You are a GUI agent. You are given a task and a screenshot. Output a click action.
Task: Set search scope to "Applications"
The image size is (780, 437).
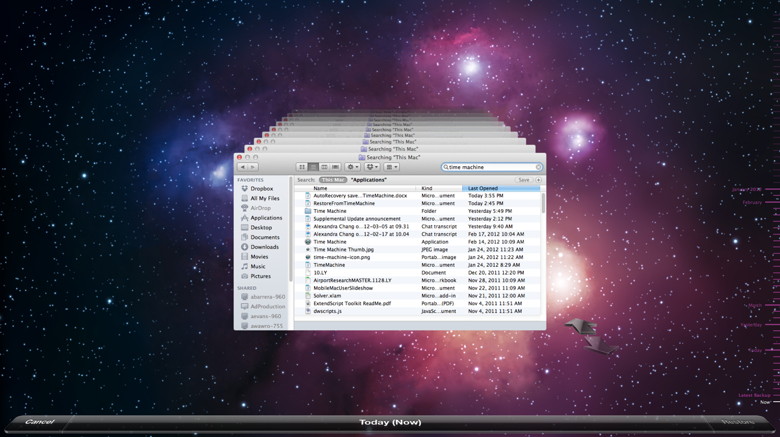pos(369,180)
